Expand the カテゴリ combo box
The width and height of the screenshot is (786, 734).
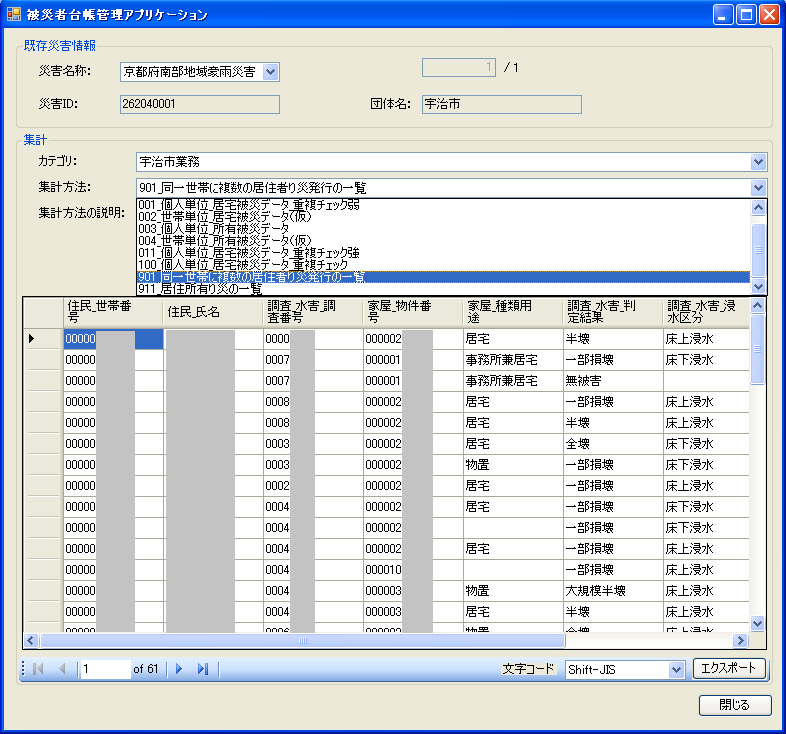point(758,162)
